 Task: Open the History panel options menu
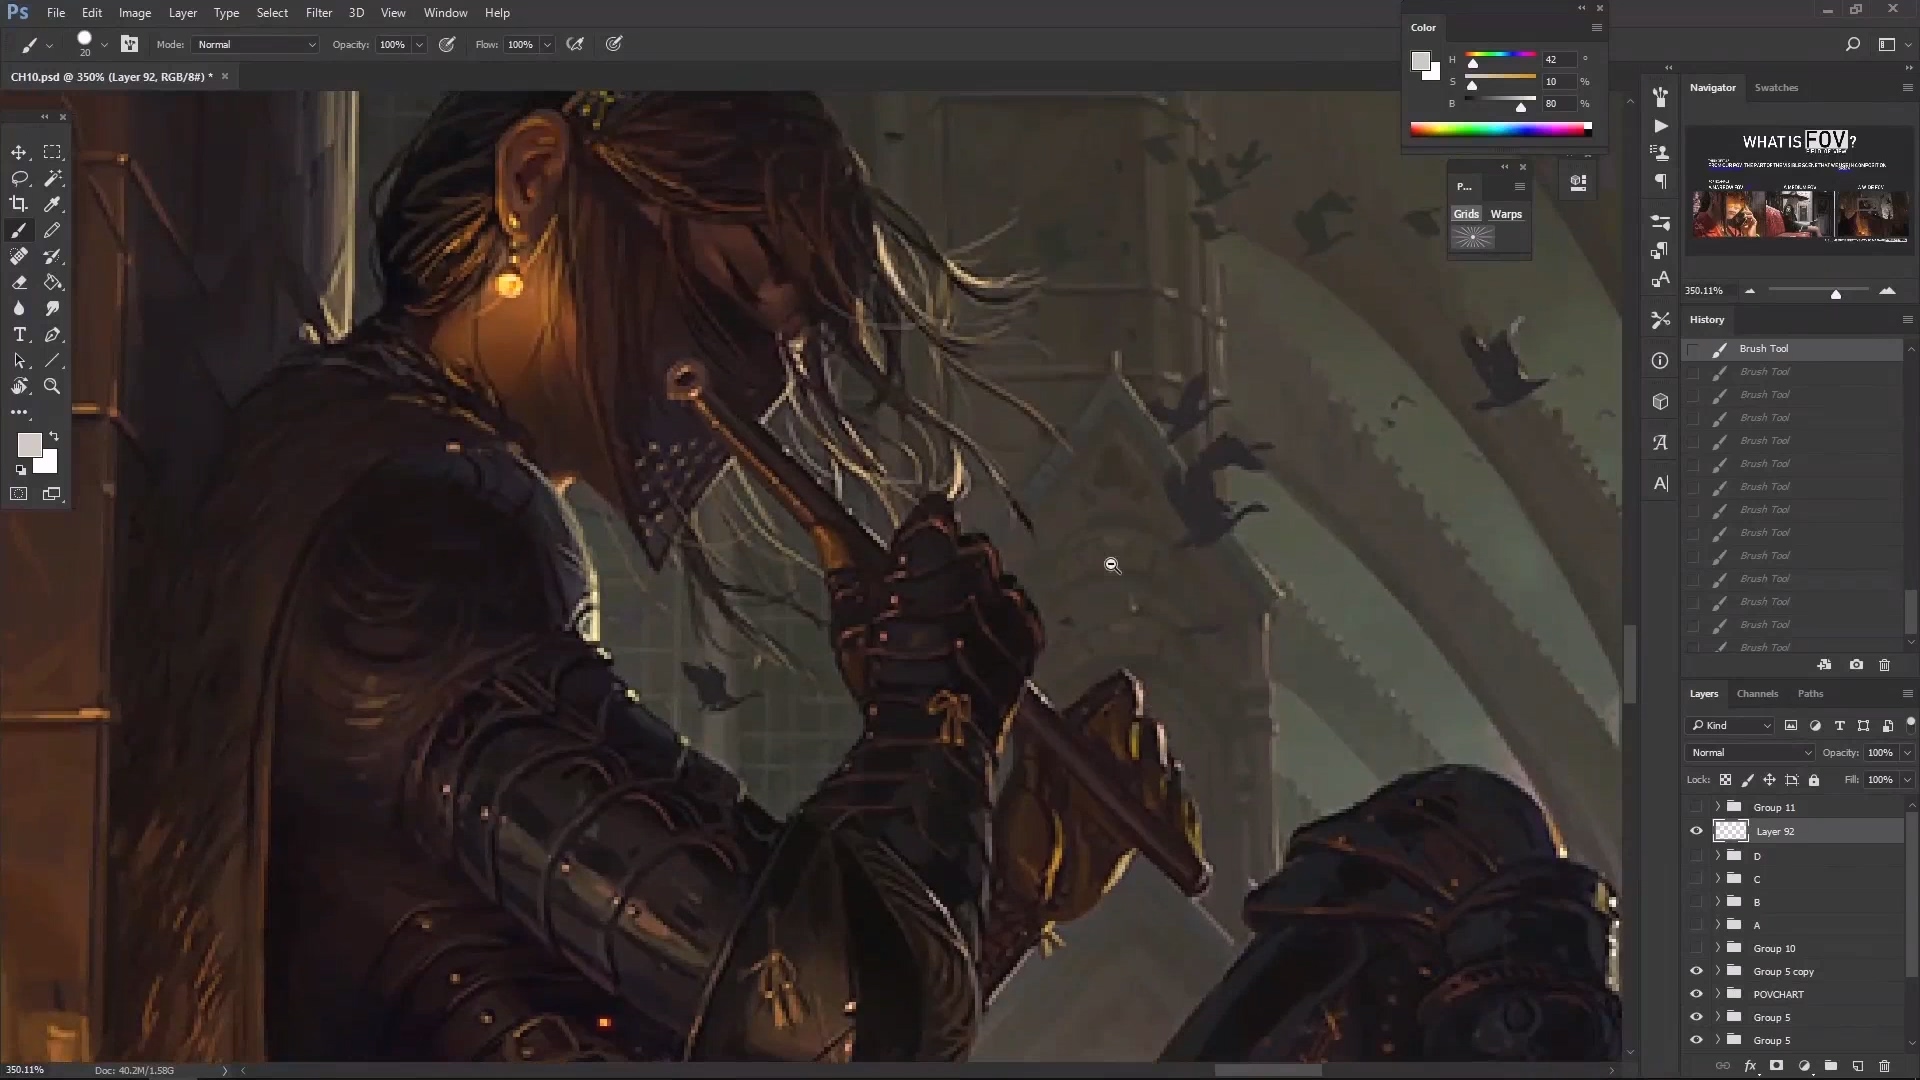coord(1907,320)
